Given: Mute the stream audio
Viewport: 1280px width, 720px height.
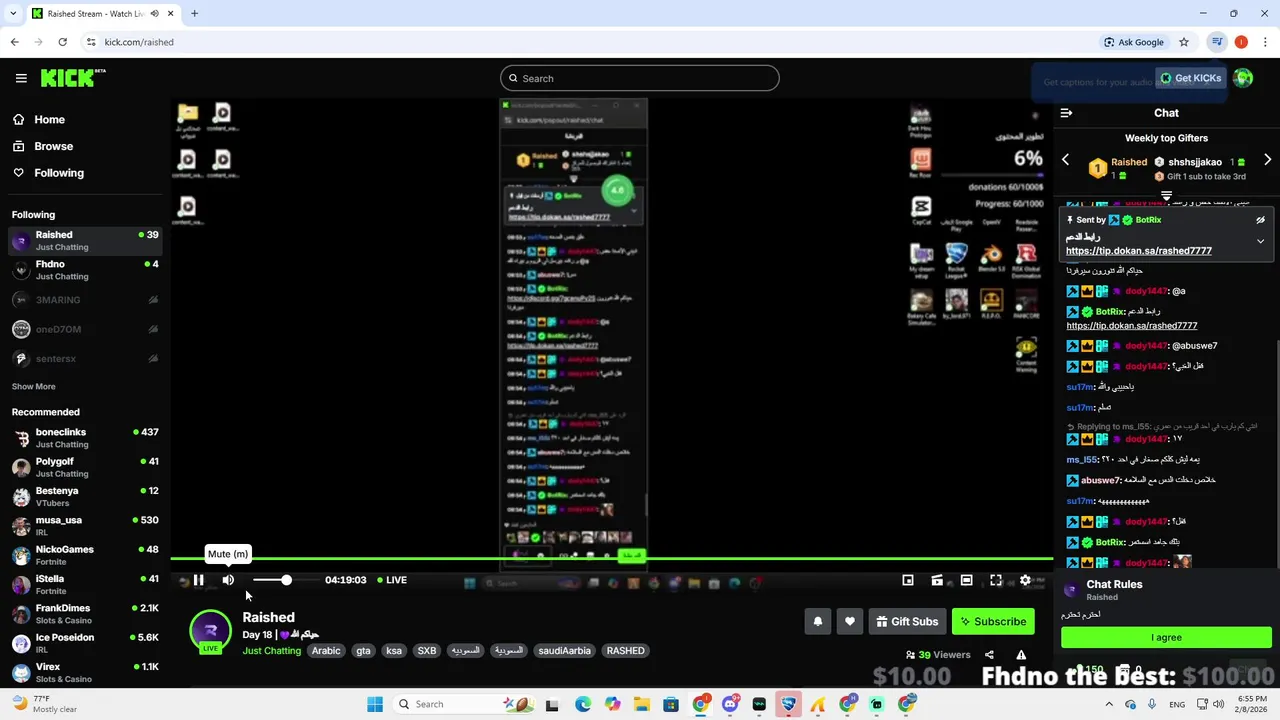Looking at the screenshot, I should pyautogui.click(x=228, y=580).
